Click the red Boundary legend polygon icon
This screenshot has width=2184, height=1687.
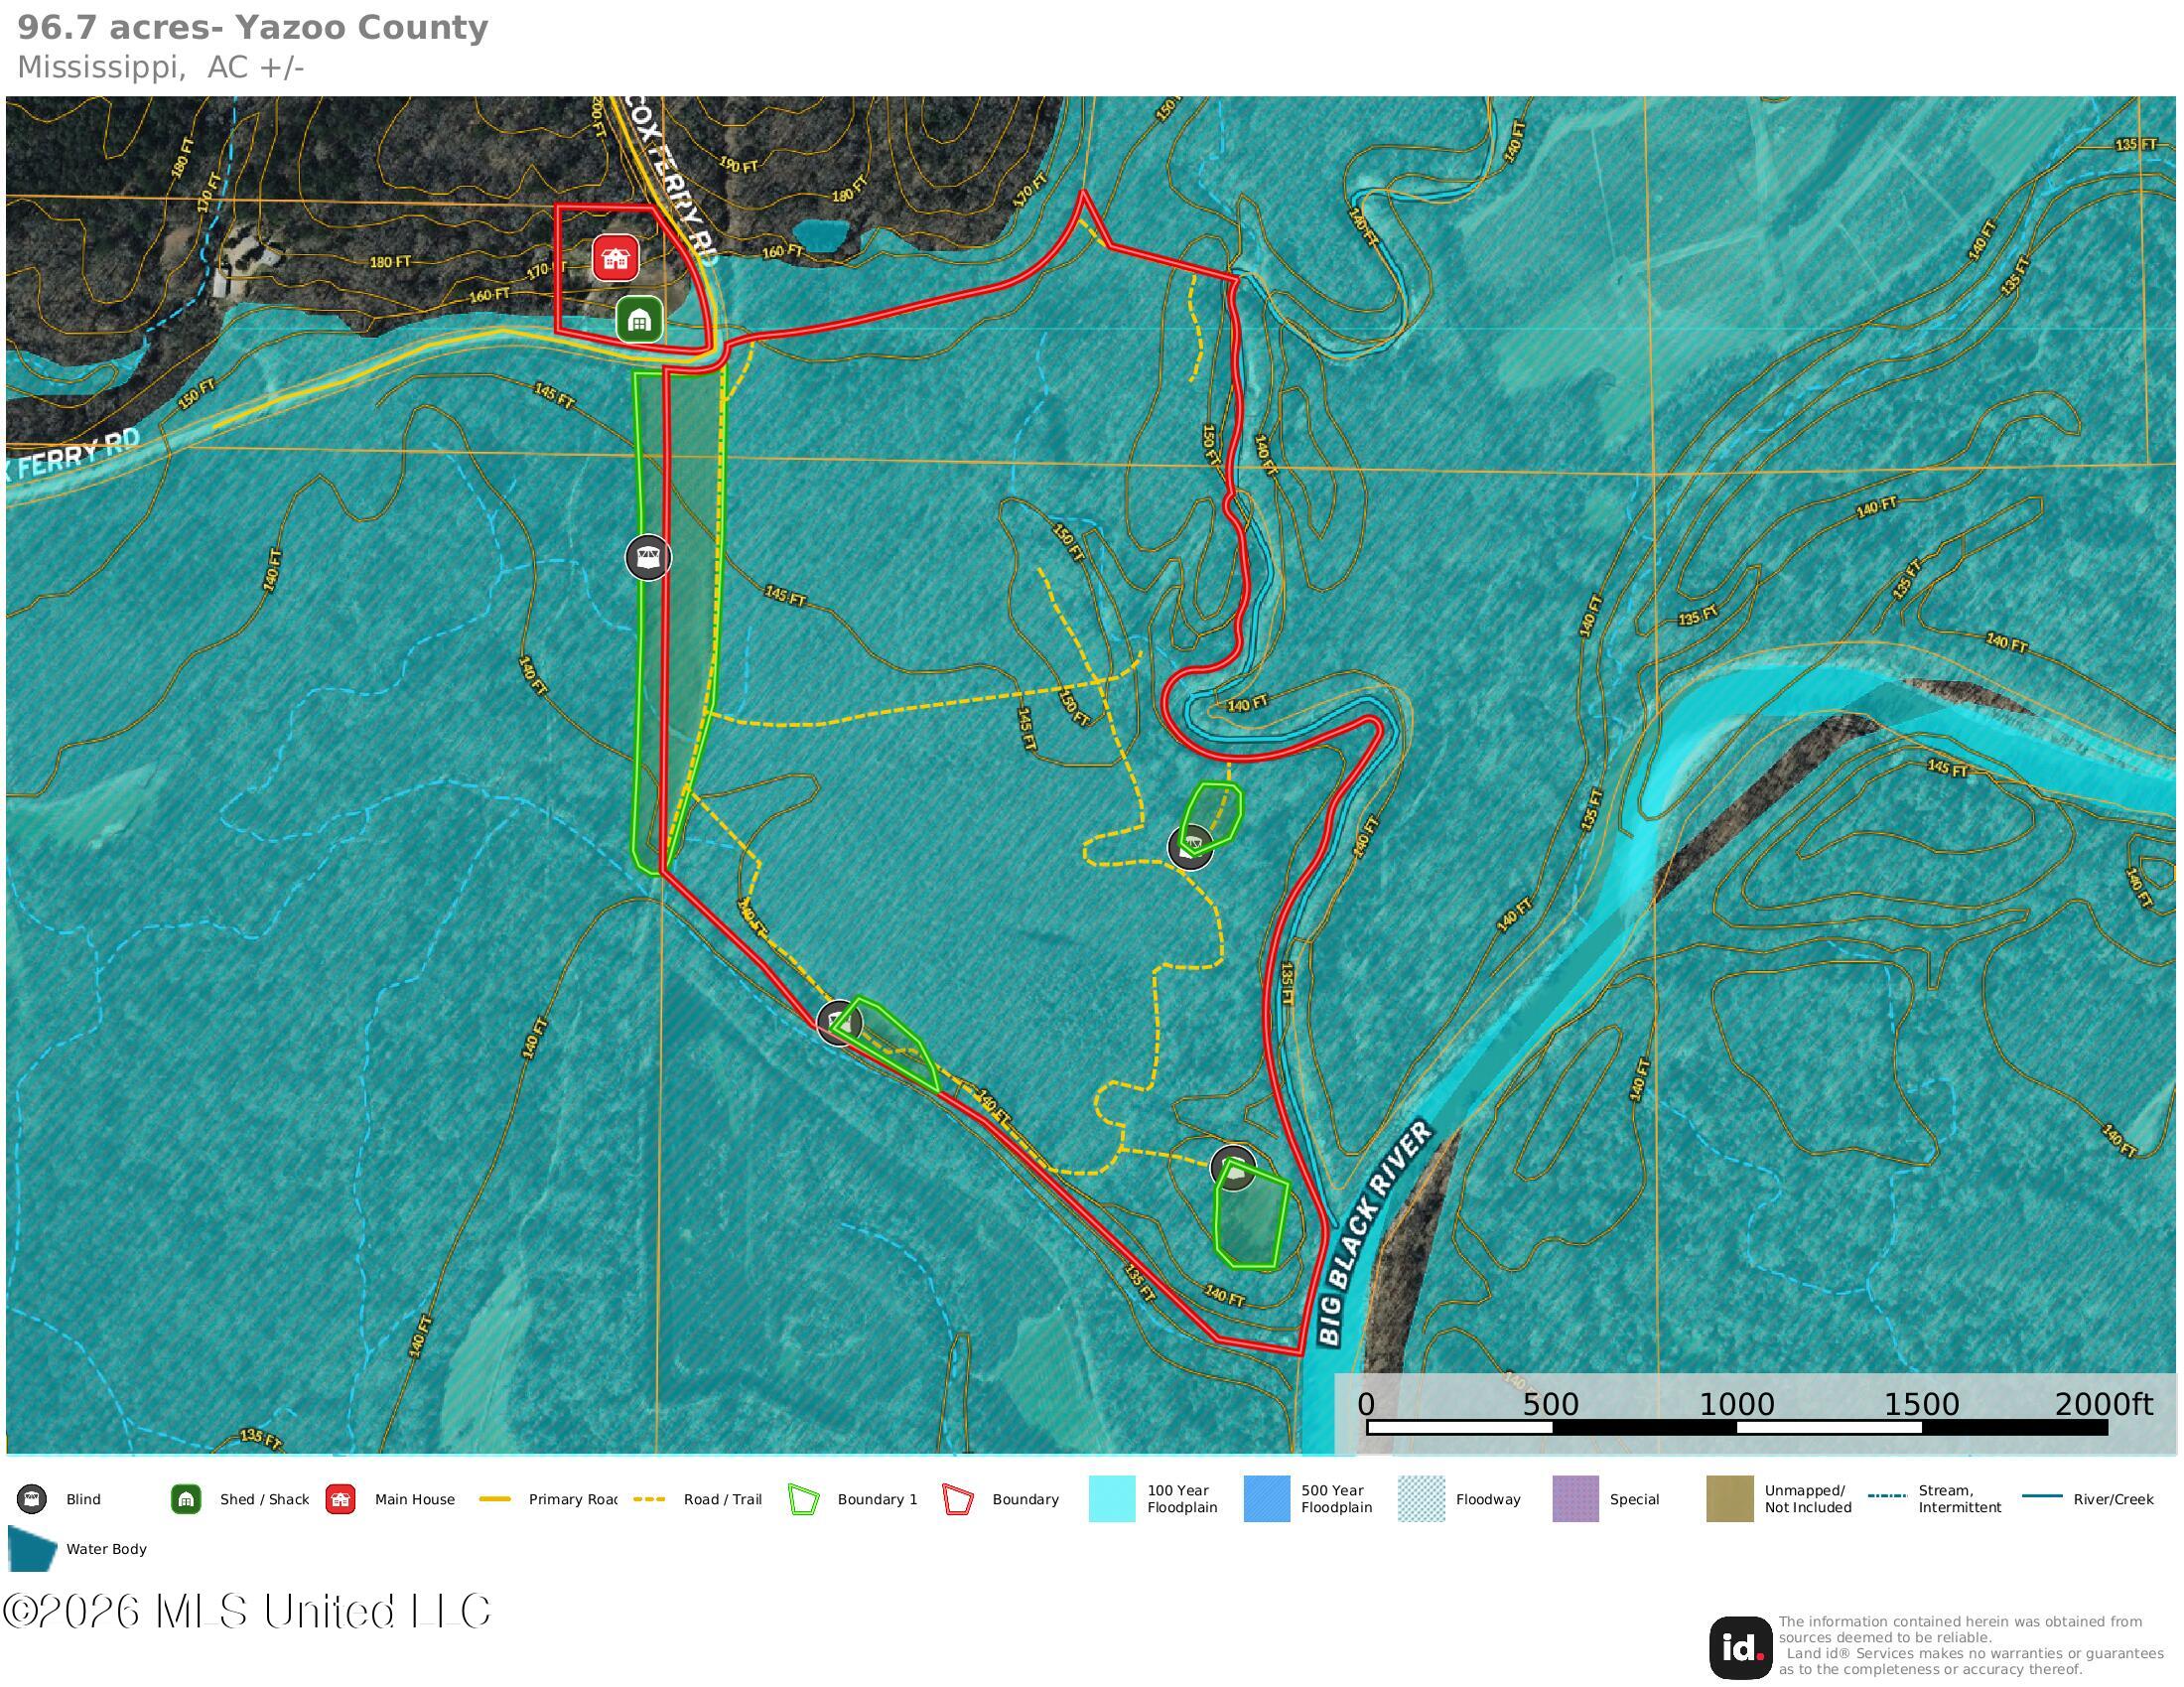click(958, 1499)
